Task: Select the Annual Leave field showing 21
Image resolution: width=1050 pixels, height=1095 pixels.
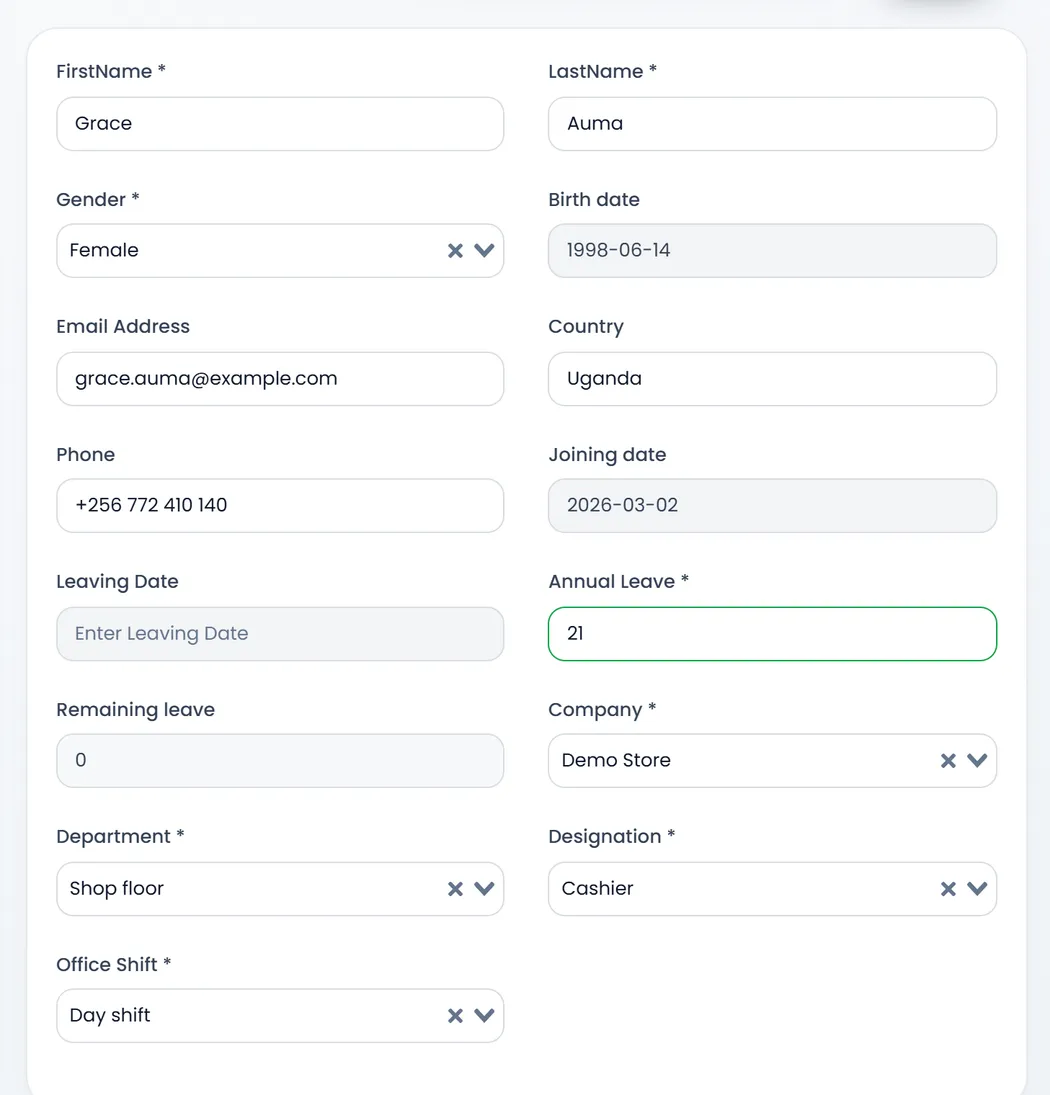Action: point(772,633)
